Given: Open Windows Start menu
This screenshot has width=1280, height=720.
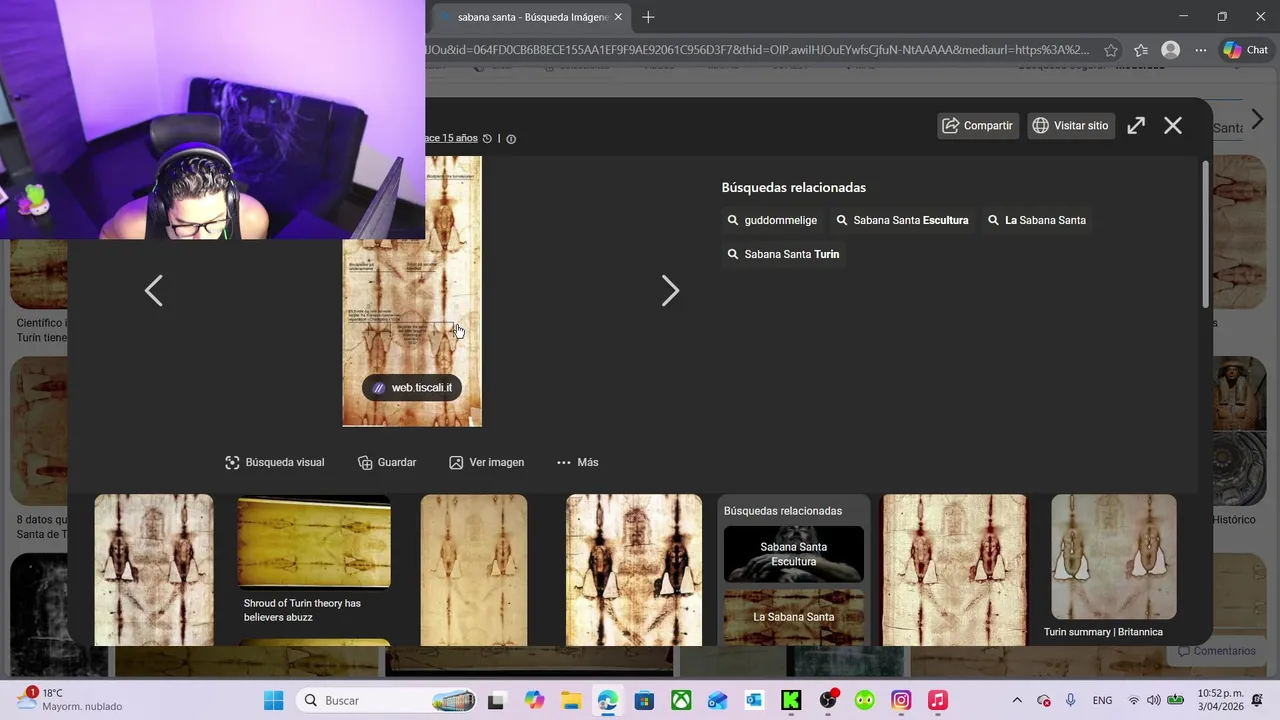Looking at the screenshot, I should (x=273, y=700).
